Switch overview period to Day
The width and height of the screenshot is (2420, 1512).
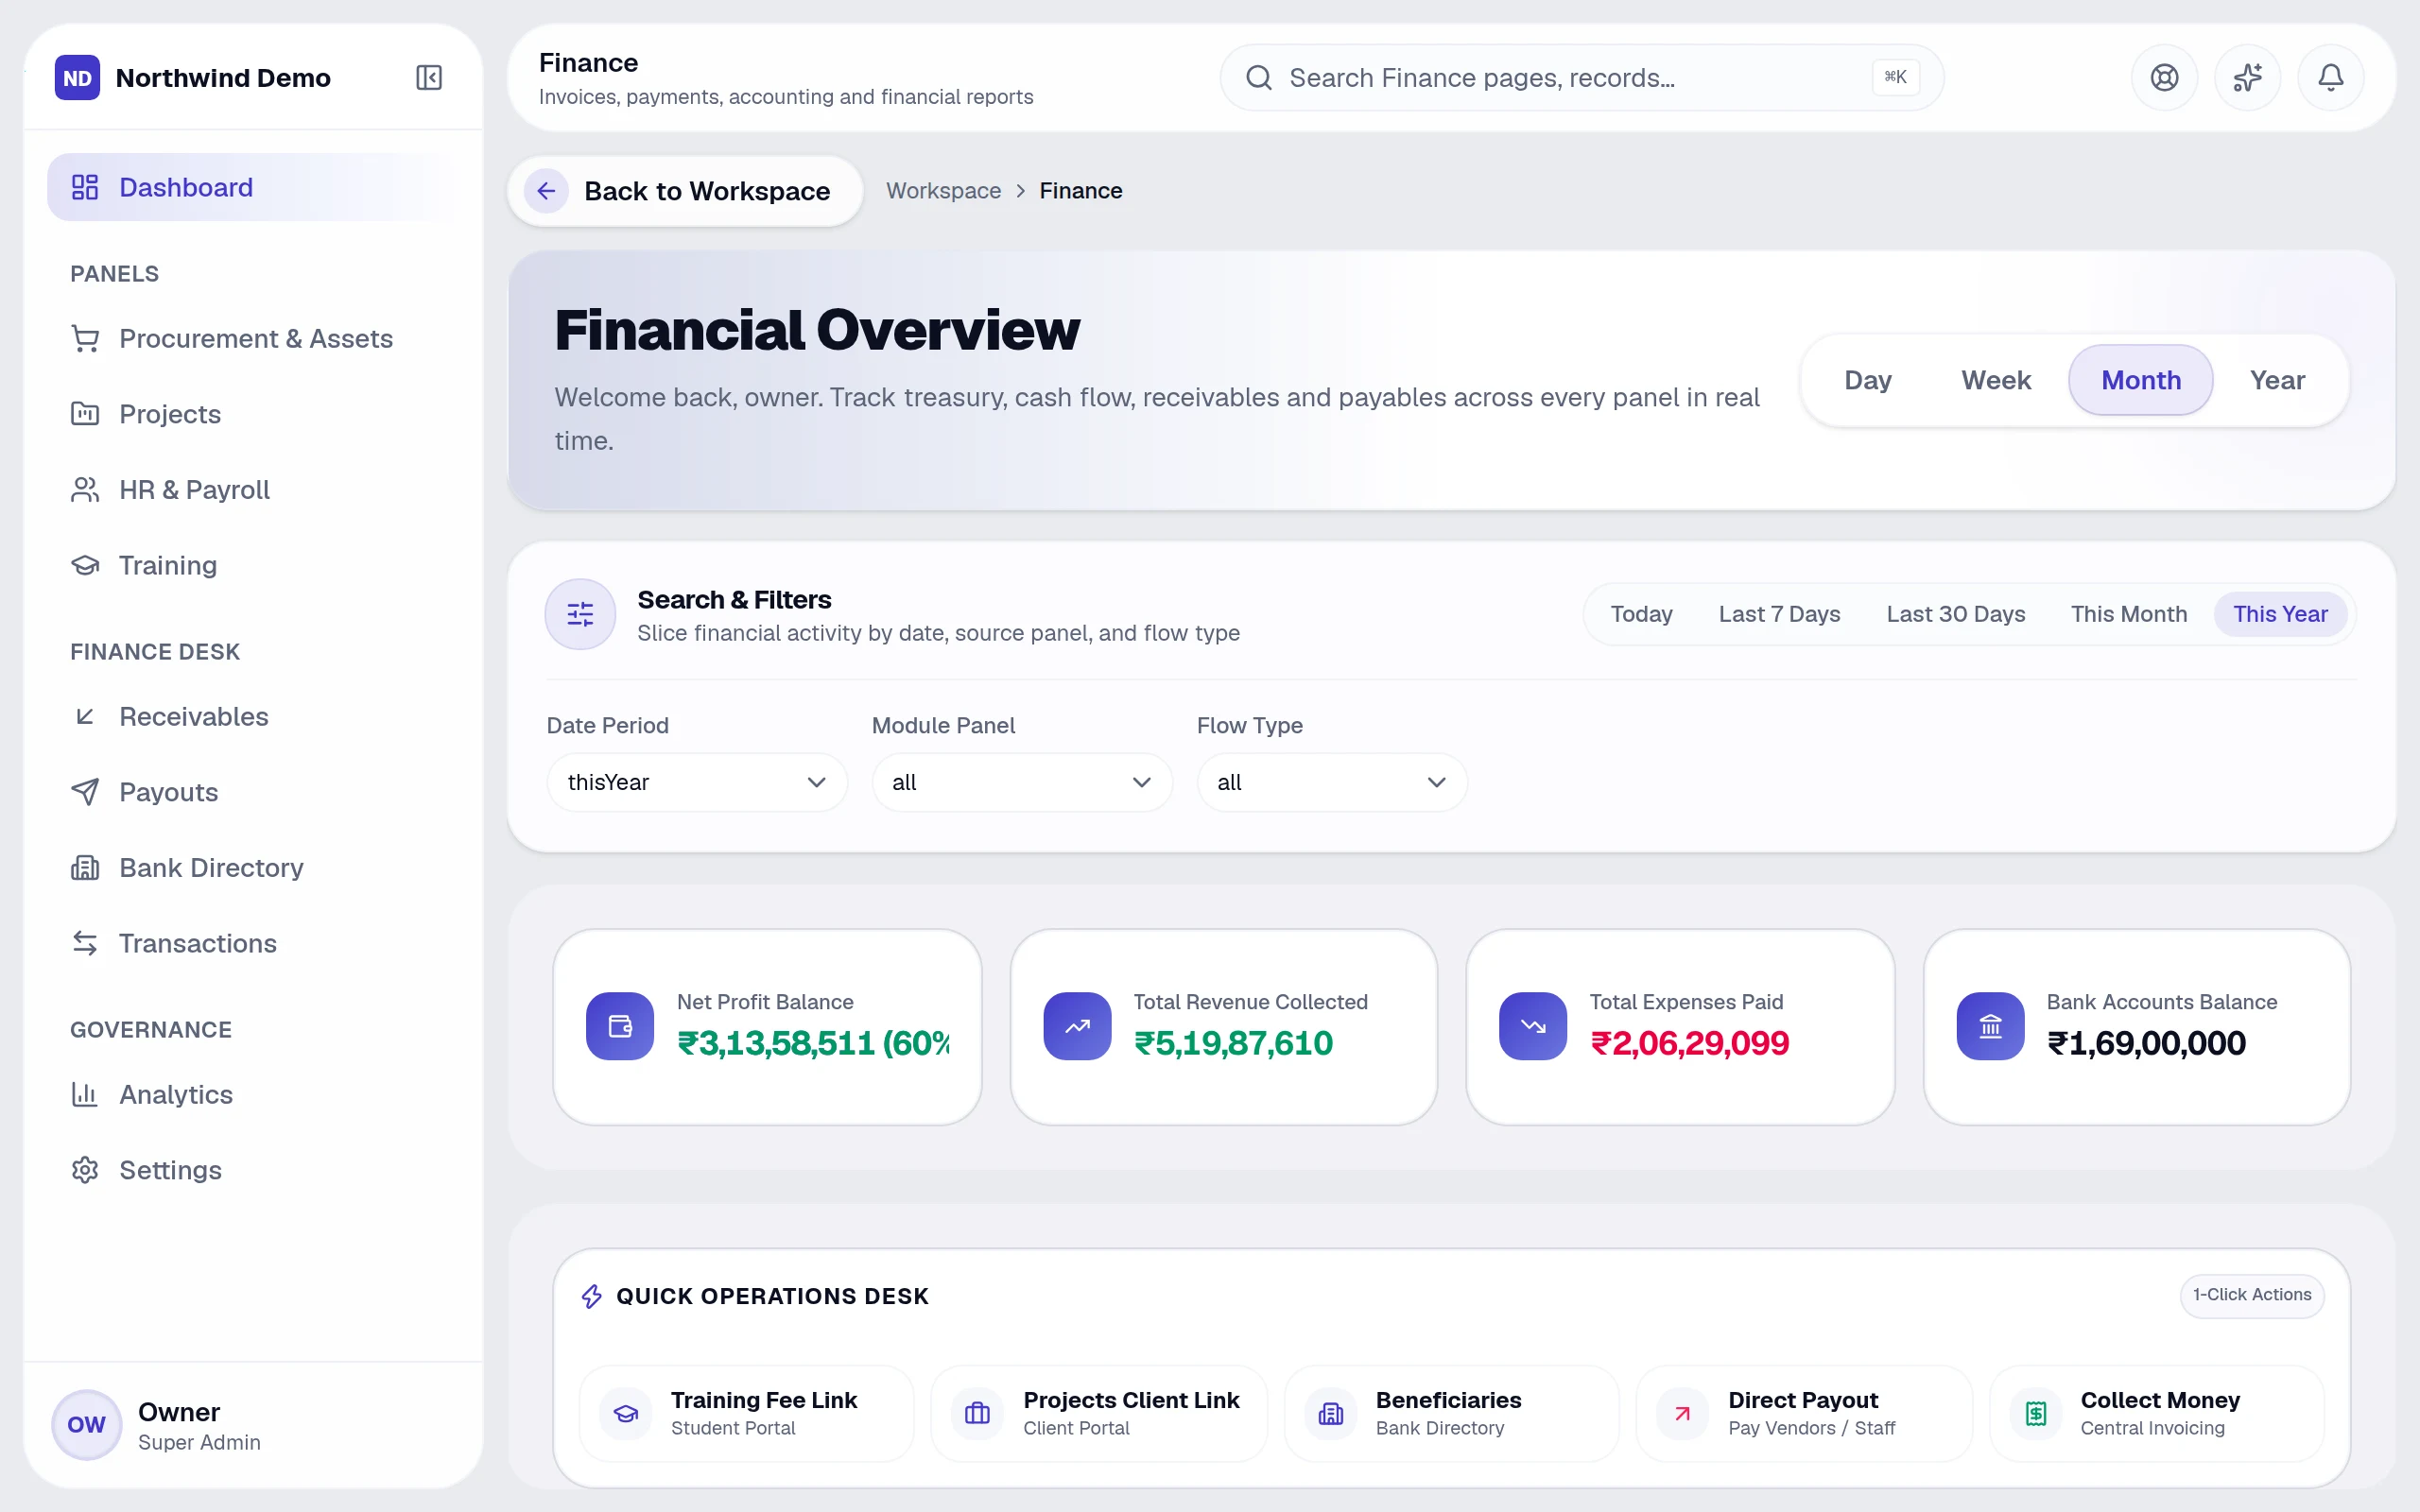coord(1867,380)
